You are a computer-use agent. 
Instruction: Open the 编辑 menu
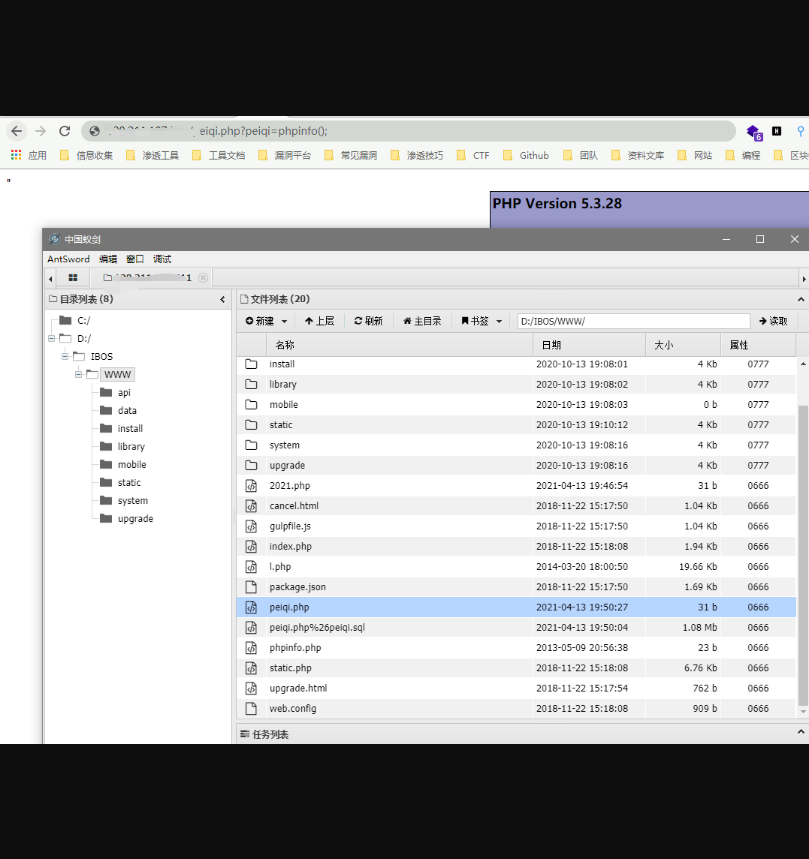(108, 259)
